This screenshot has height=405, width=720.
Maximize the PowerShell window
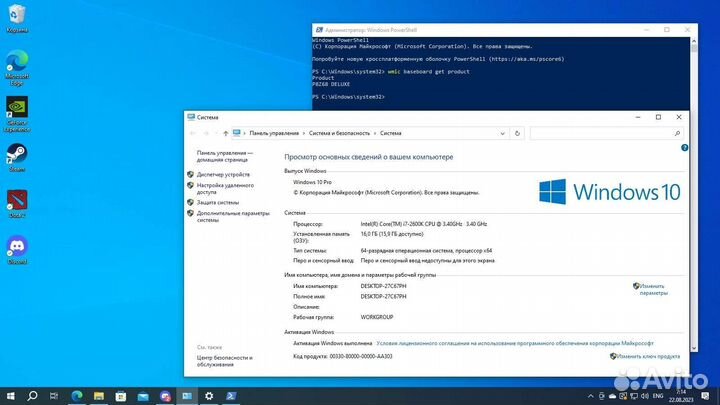pyautogui.click(x=667, y=30)
